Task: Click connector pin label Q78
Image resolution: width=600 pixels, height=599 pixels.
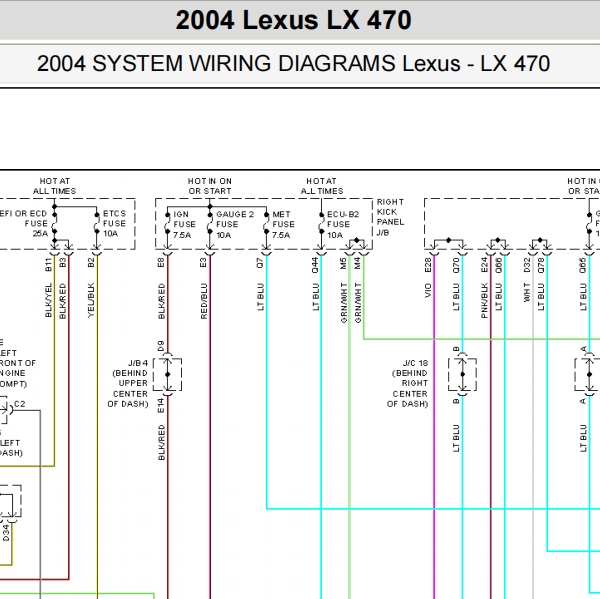Action: click(541, 265)
